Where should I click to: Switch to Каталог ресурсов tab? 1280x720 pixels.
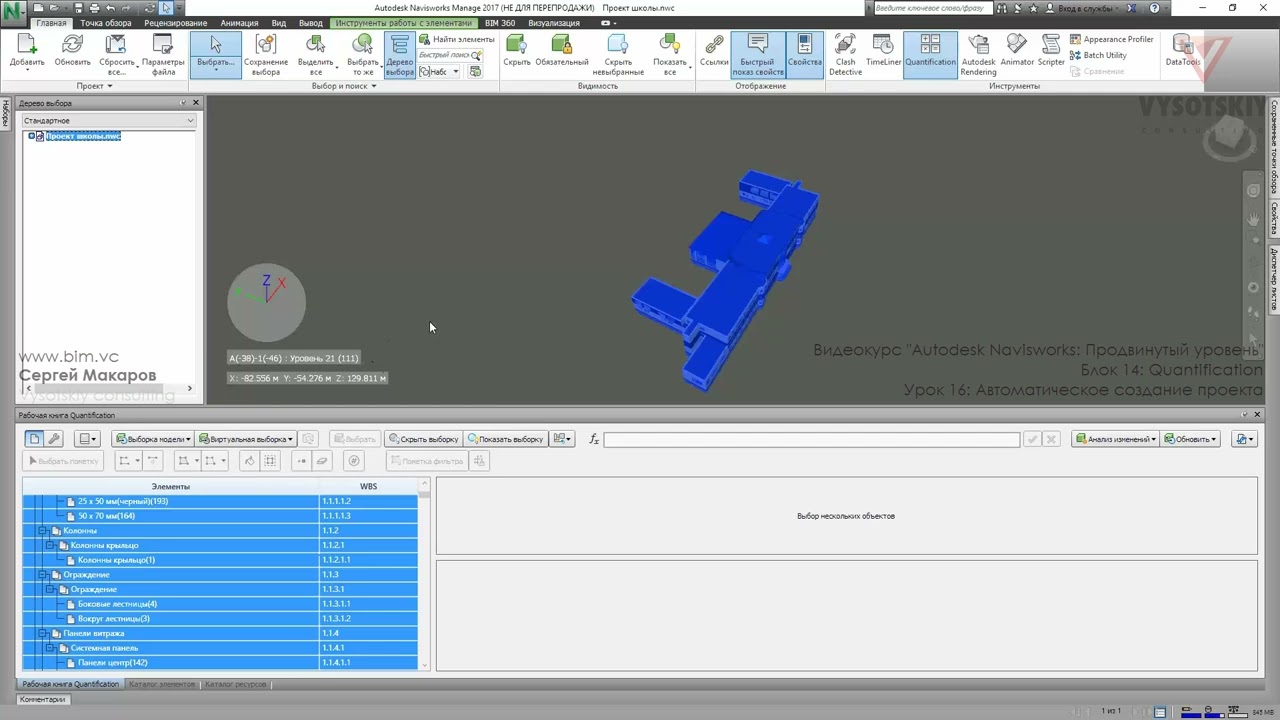(235, 684)
